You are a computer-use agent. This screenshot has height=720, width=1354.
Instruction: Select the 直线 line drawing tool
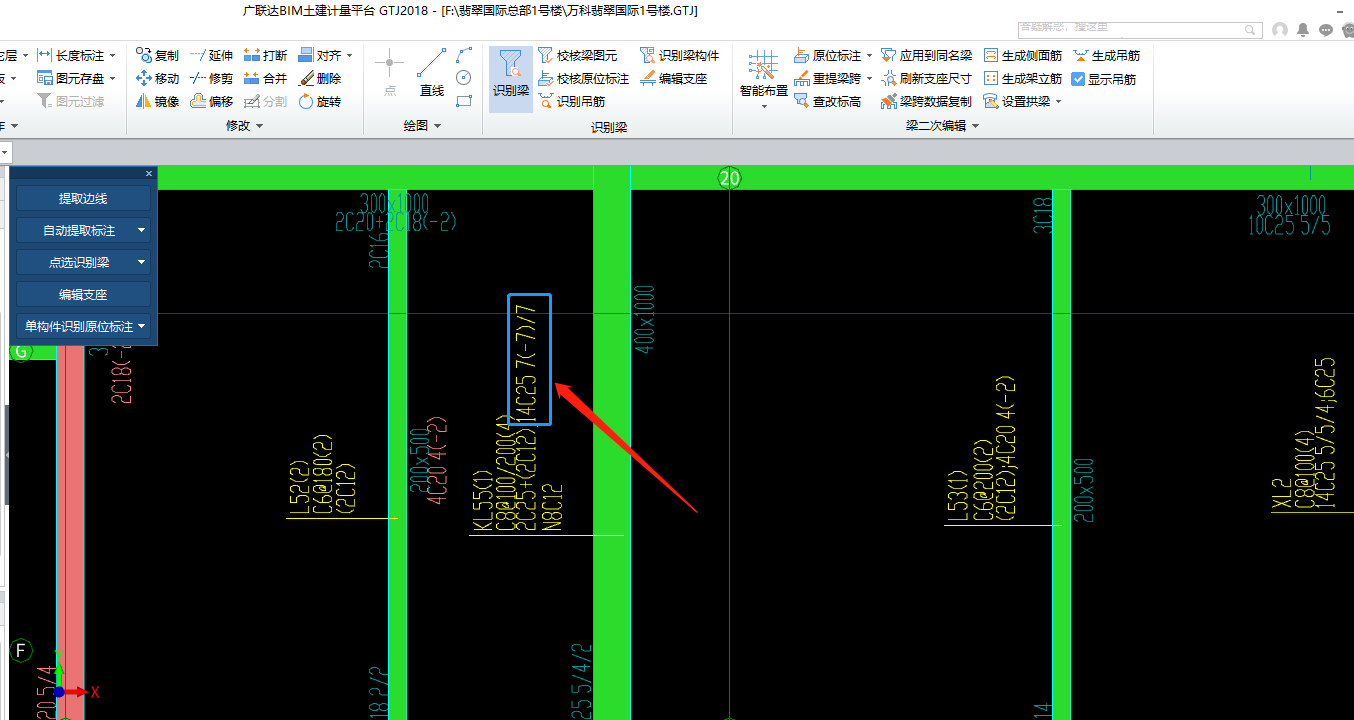tap(431, 73)
